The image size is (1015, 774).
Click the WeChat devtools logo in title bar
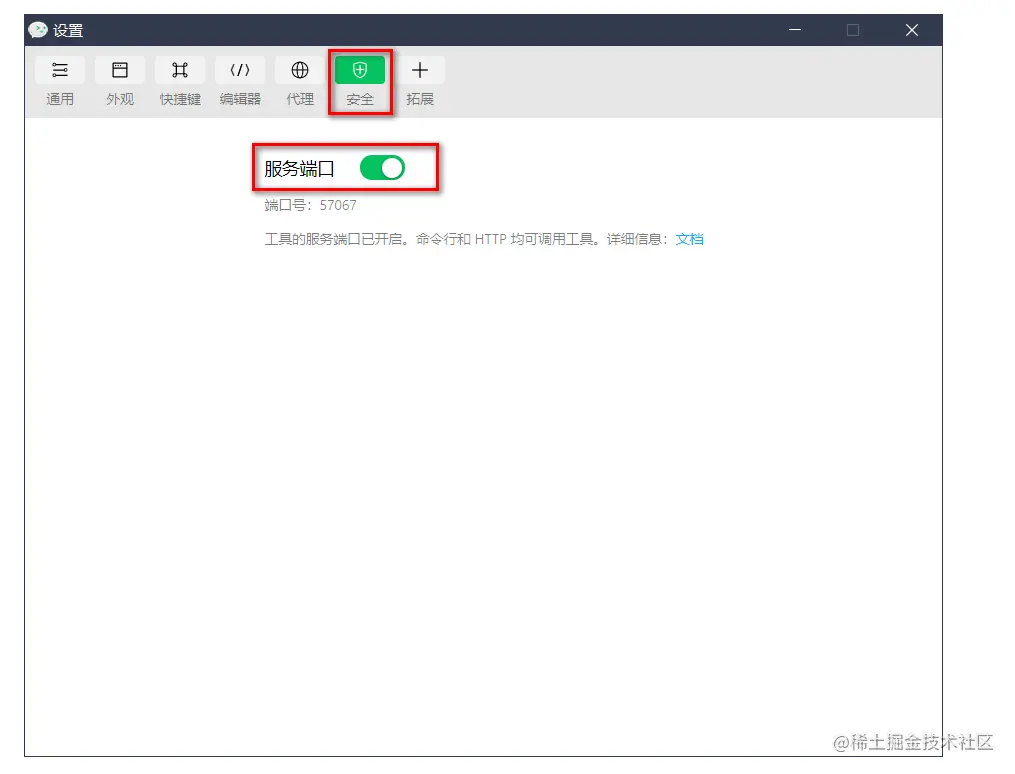[x=38, y=30]
